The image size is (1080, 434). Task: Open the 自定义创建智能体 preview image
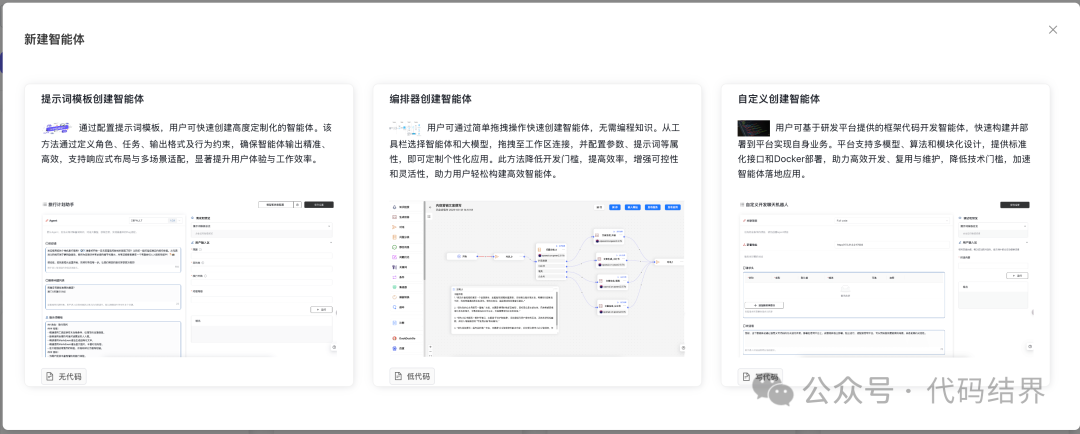click(885, 275)
